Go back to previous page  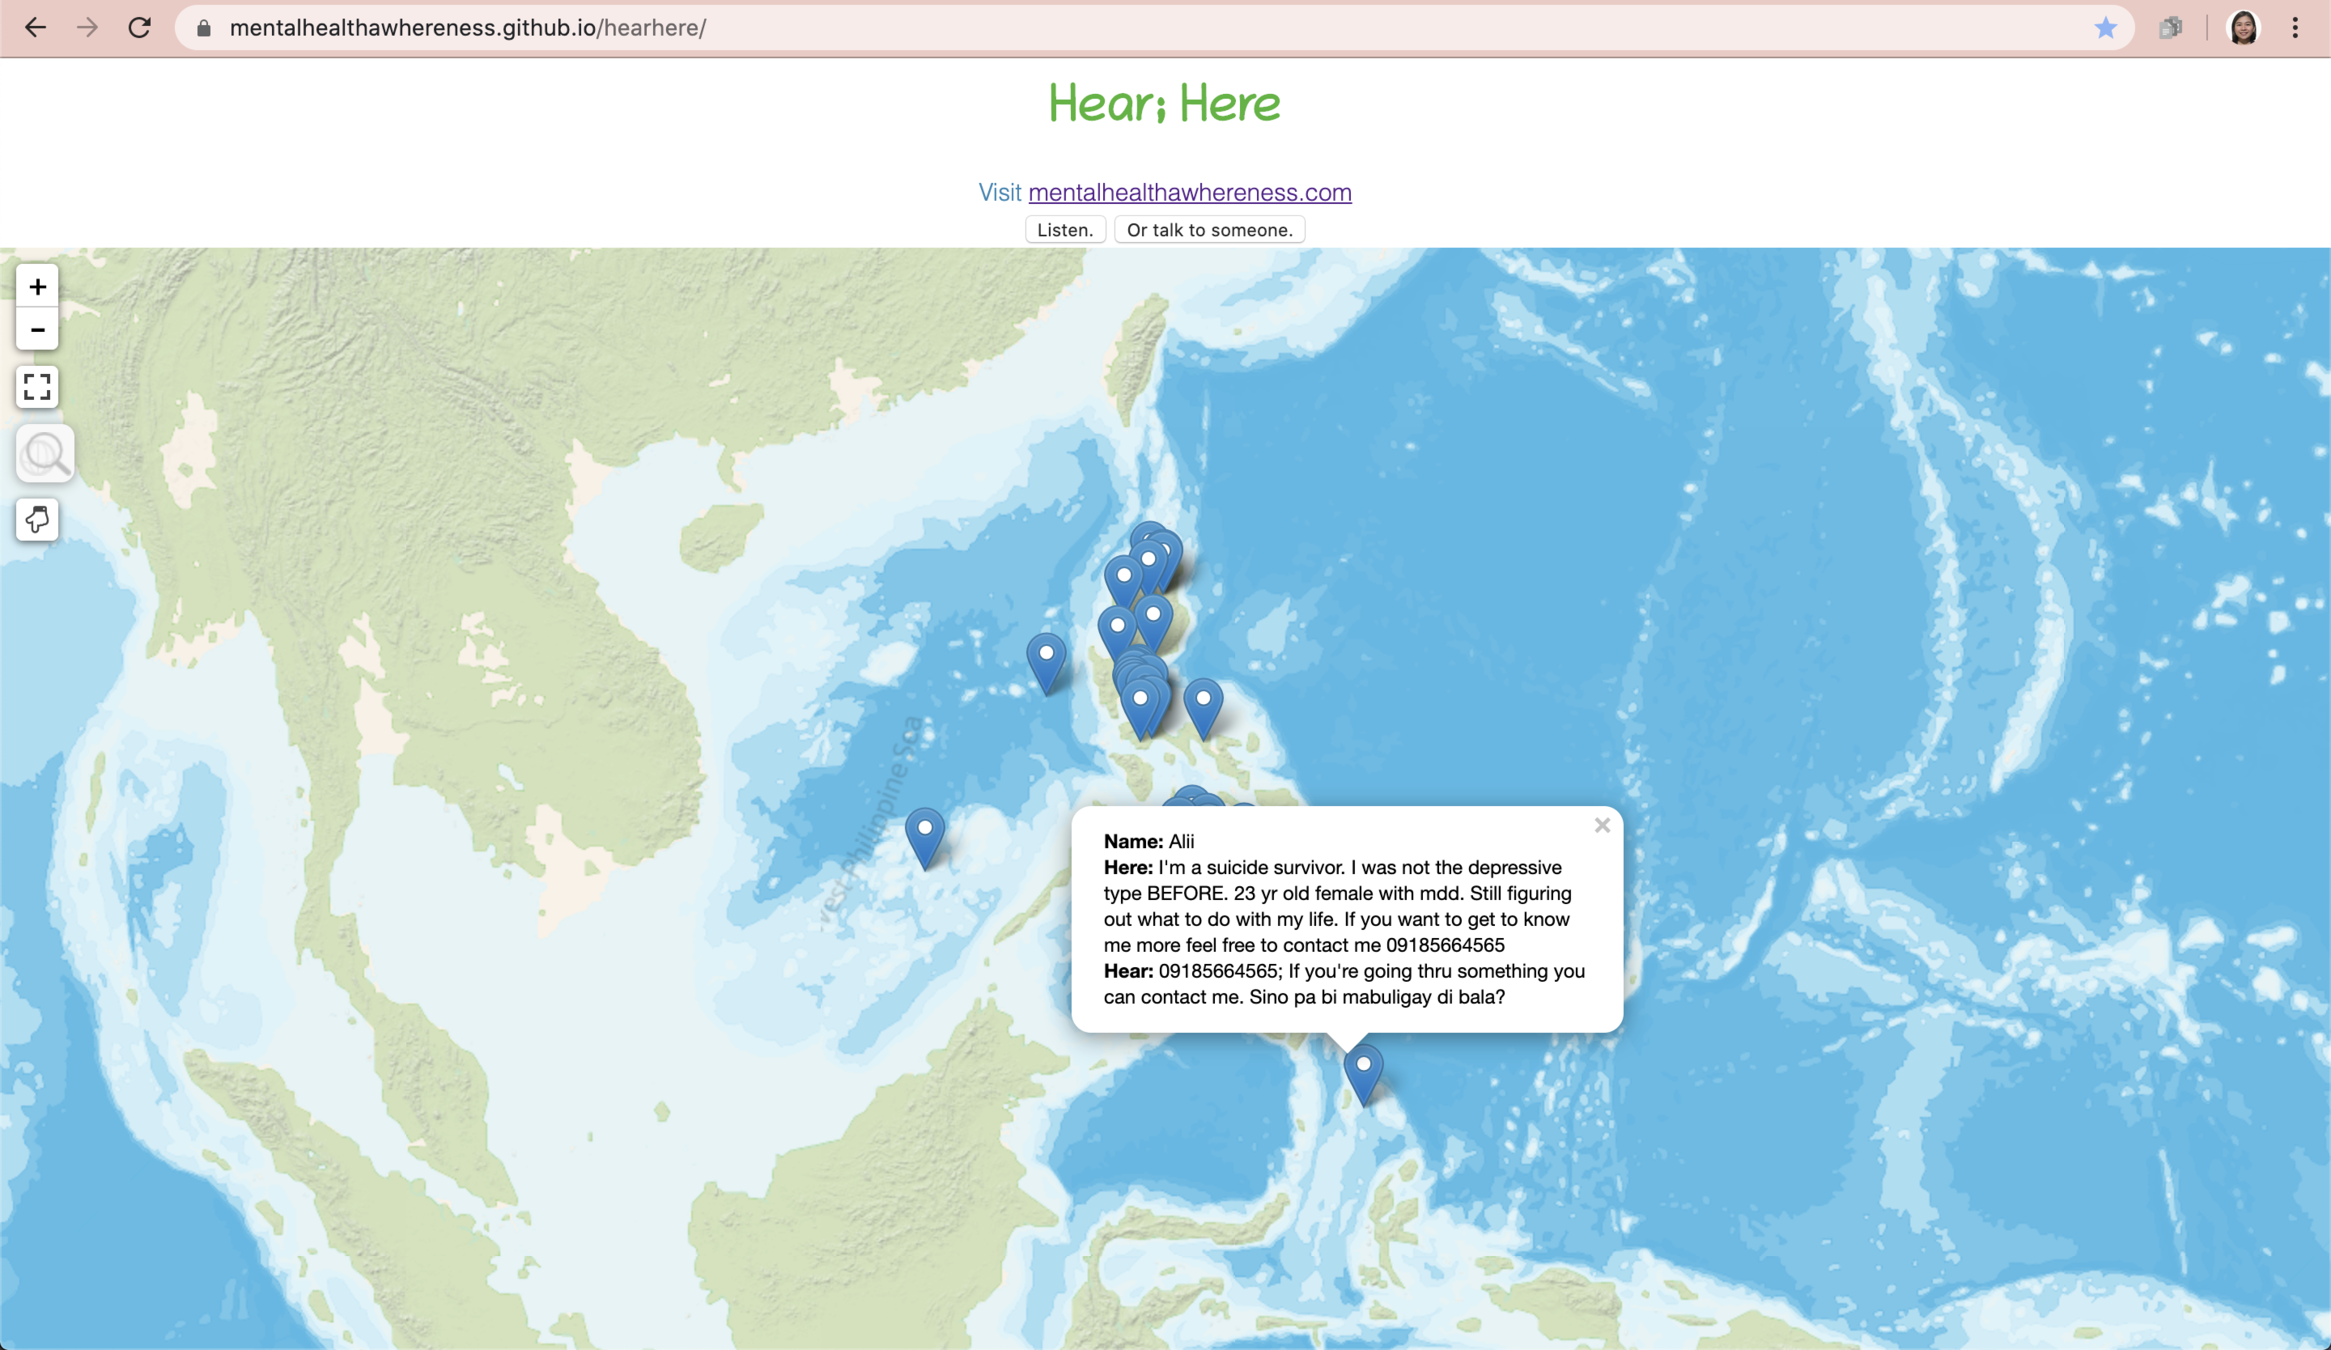35,28
